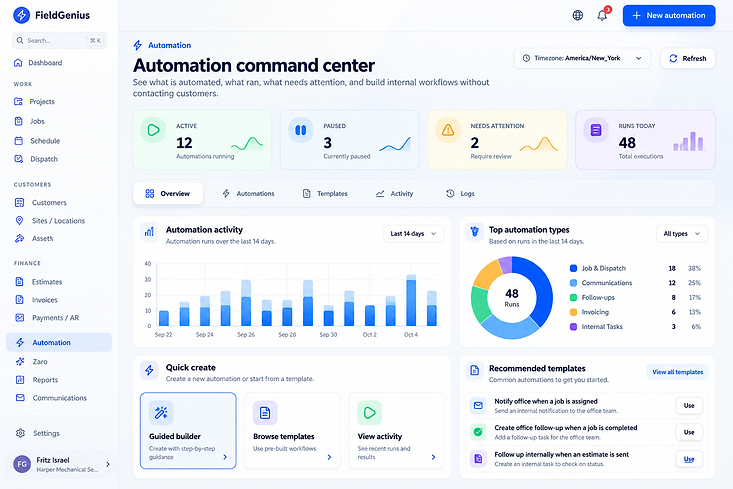Click the Guided builder arrow chevron

225,457
